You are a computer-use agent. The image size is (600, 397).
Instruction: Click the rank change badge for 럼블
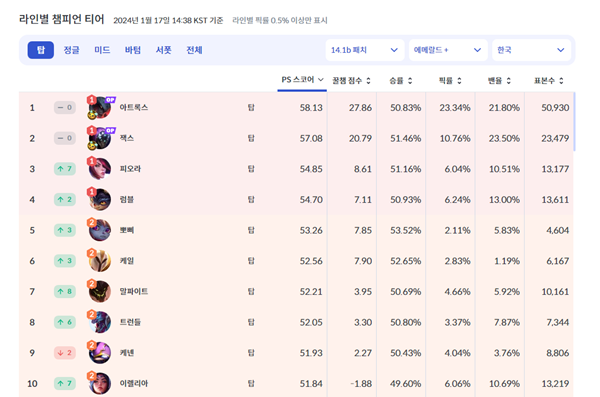pos(65,199)
